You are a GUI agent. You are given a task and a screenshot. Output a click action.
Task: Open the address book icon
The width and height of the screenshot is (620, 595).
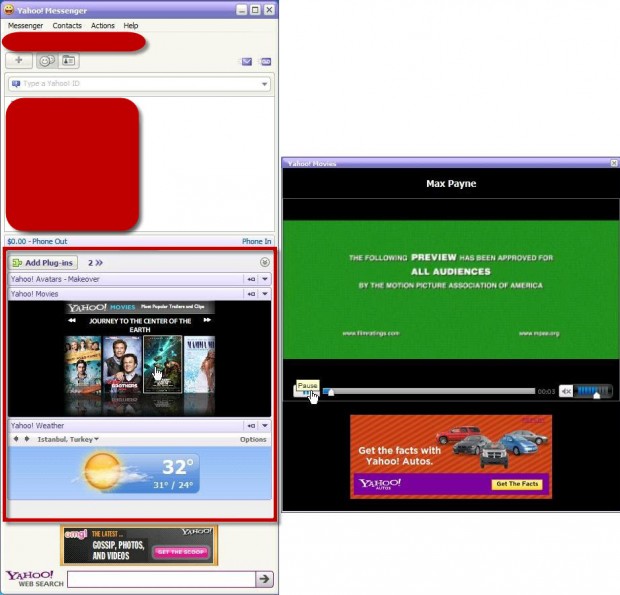click(69, 61)
